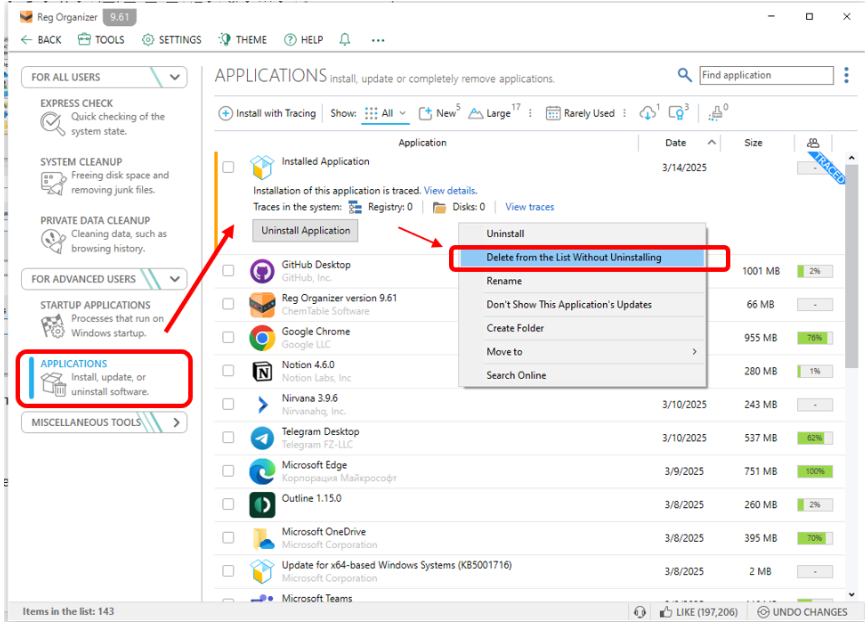Image resolution: width=868 pixels, height=626 pixels.
Task: Choose Don't Show This Application's Updates
Action: click(x=583, y=305)
